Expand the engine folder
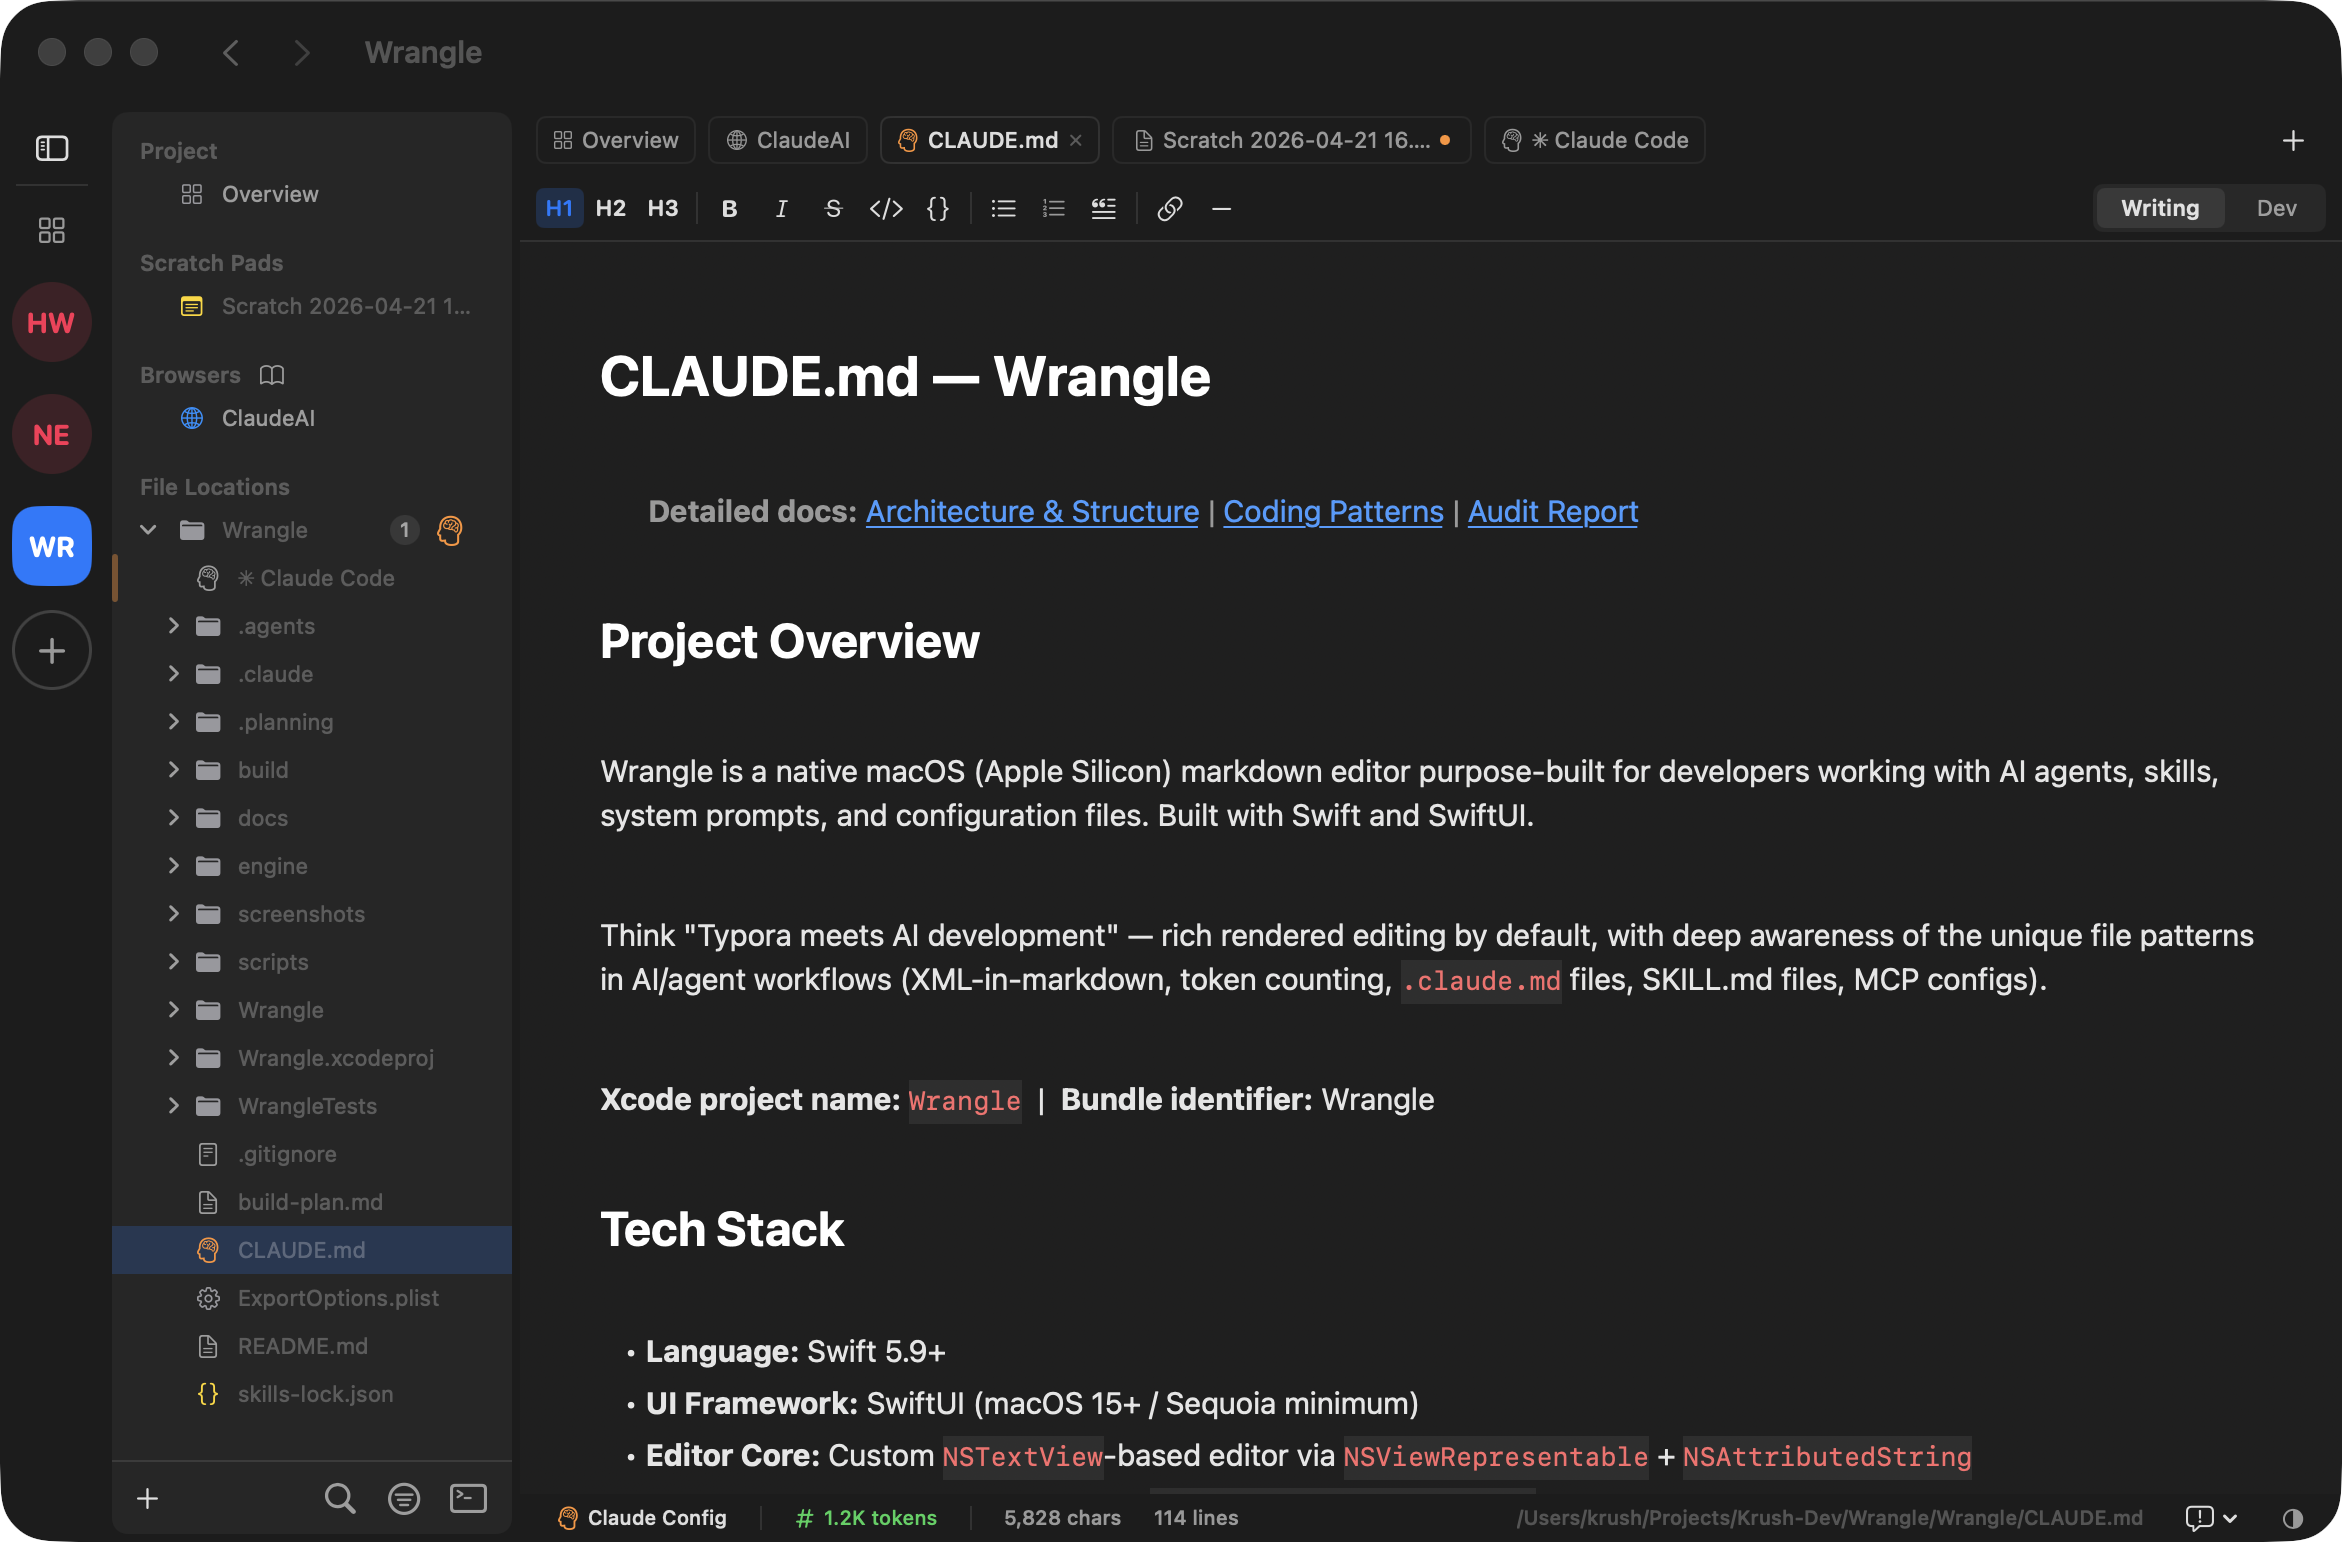2342x1542 pixels. point(174,866)
